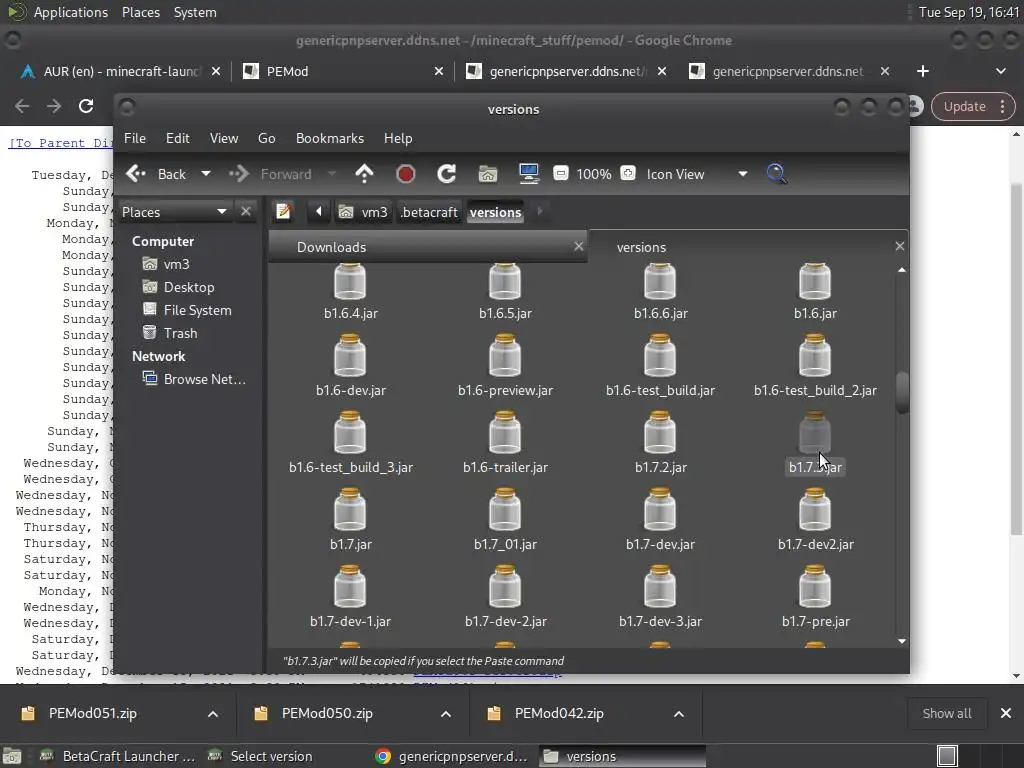Screen dimensions: 1024x768
Task: Select the b1.7-pre.jar file icon
Action: [x=815, y=588]
